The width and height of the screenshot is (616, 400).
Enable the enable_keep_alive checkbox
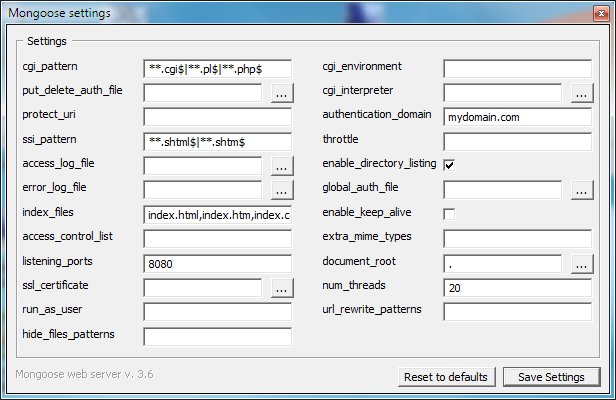pyautogui.click(x=449, y=213)
